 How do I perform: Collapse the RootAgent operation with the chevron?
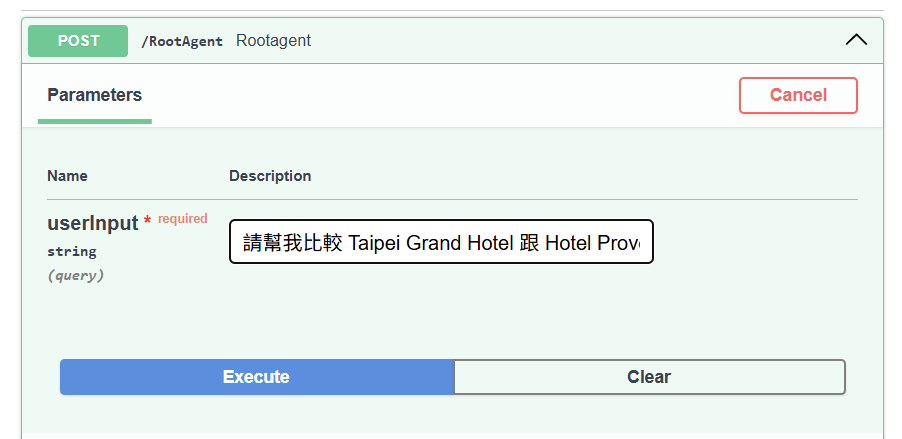856,41
